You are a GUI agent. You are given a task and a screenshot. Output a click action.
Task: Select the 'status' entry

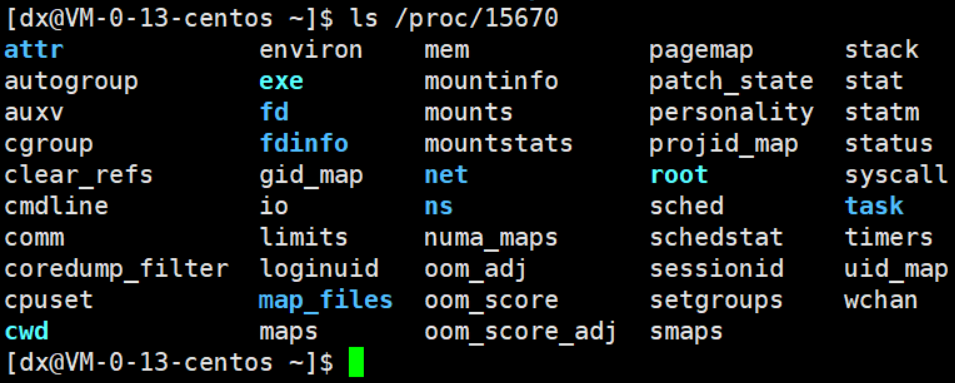(889, 145)
